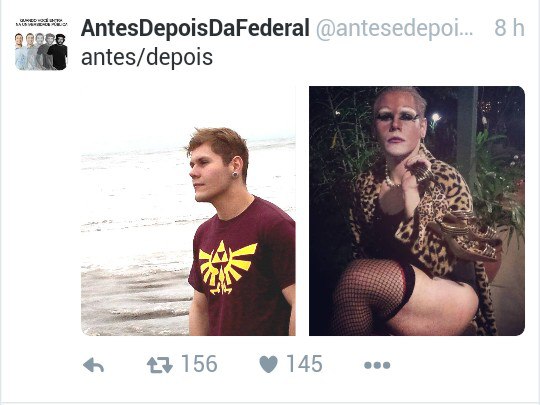Screen dimensions: 540x405
Task: Like the tweet with the heart icon
Action: click(x=268, y=364)
